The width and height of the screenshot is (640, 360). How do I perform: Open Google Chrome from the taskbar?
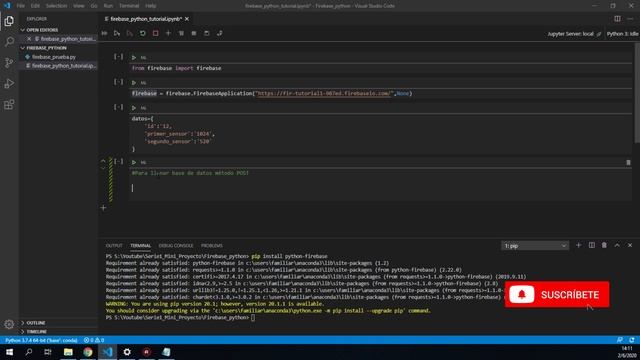click(x=88, y=352)
